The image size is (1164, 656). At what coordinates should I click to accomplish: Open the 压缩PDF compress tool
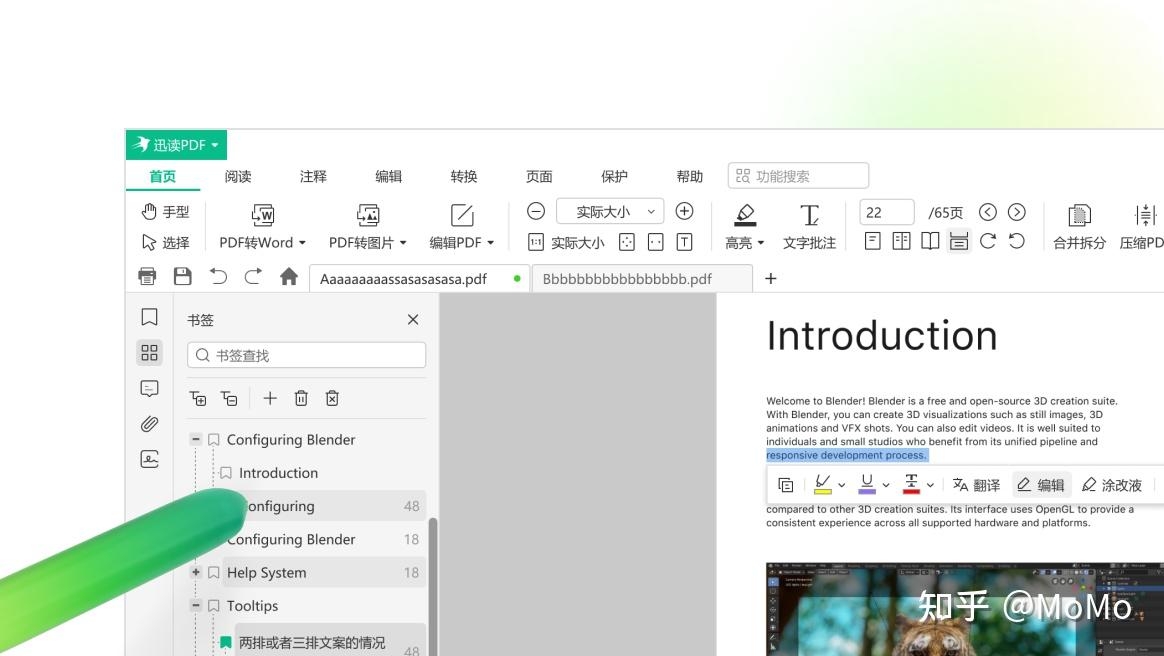coord(1141,226)
